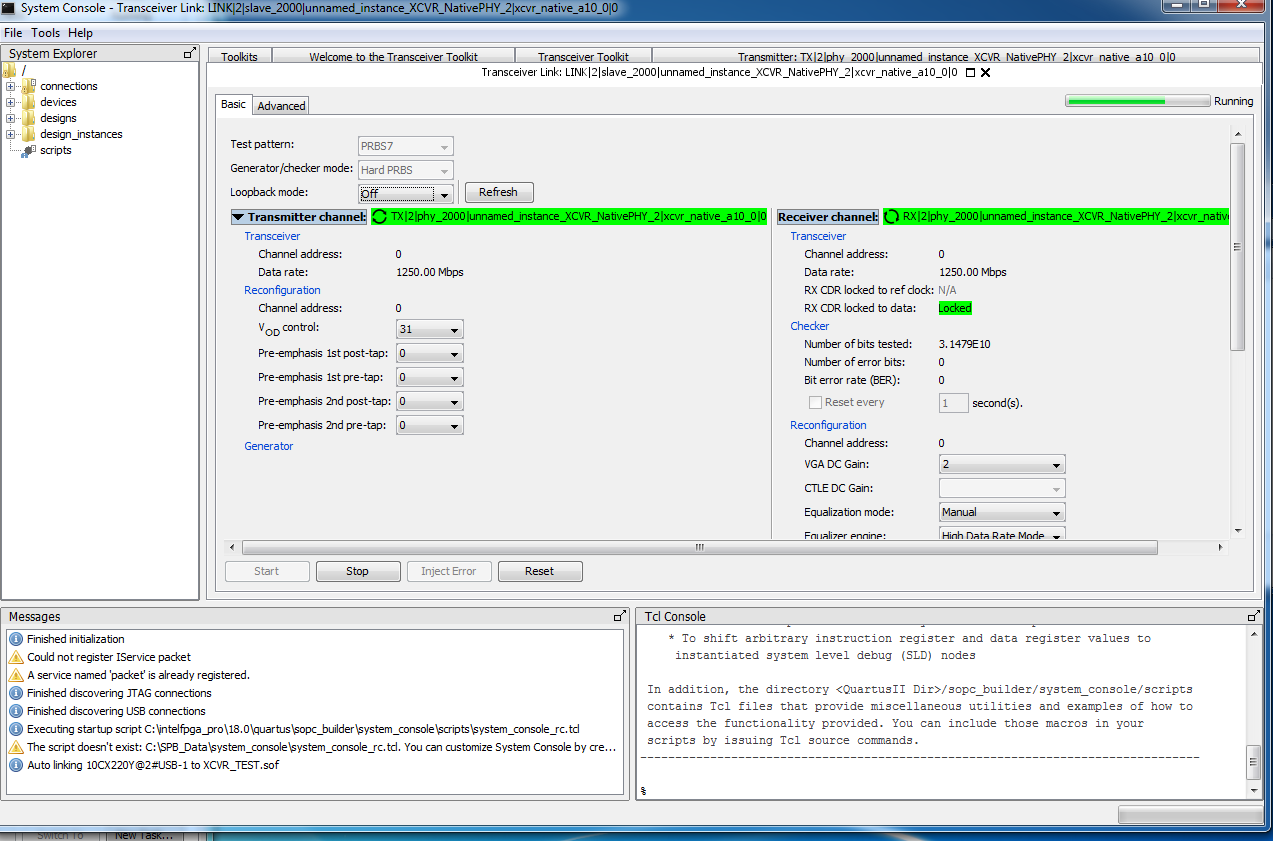Click the horizontal scrollbar in link panel
The height and width of the screenshot is (841, 1273).
[700, 547]
